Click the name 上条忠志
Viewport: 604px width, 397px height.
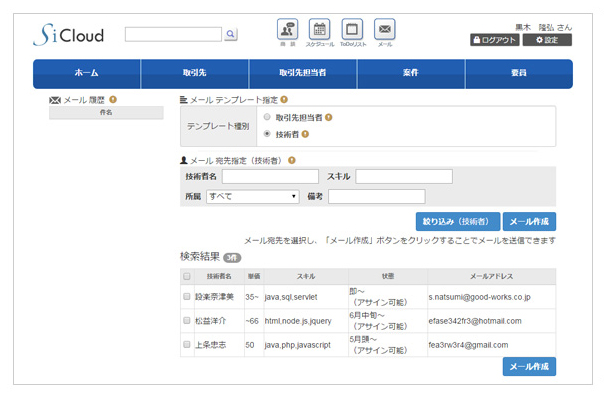pyautogui.click(x=210, y=345)
